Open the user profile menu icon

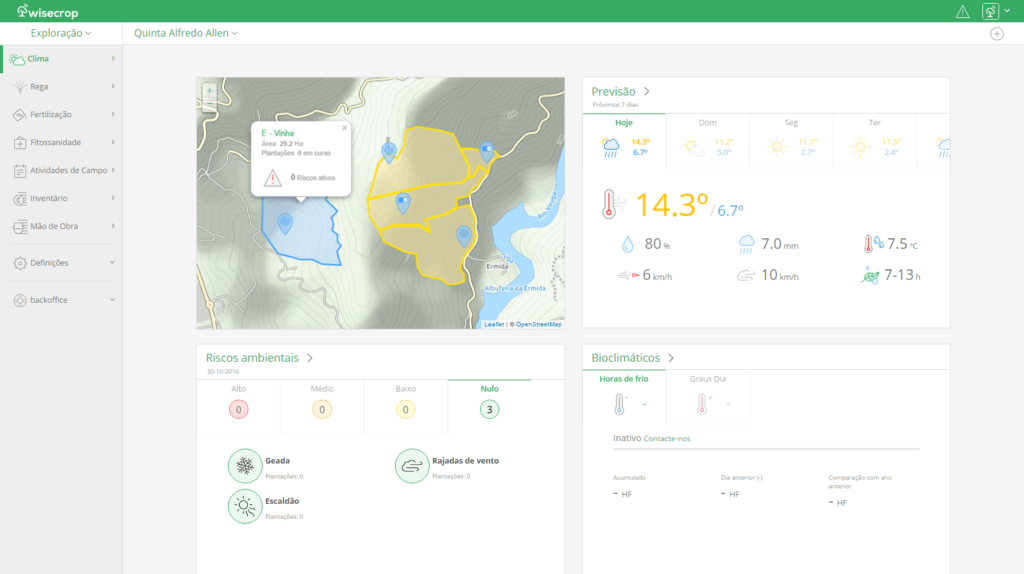[990, 12]
